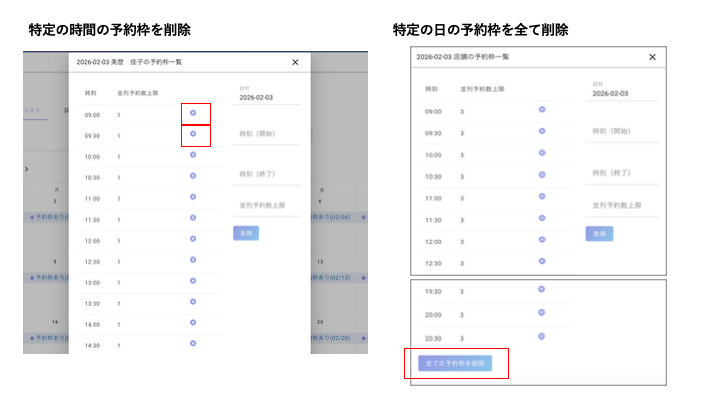Click 全ての予約枠を削除 button
720x405 pixels.
(x=457, y=362)
